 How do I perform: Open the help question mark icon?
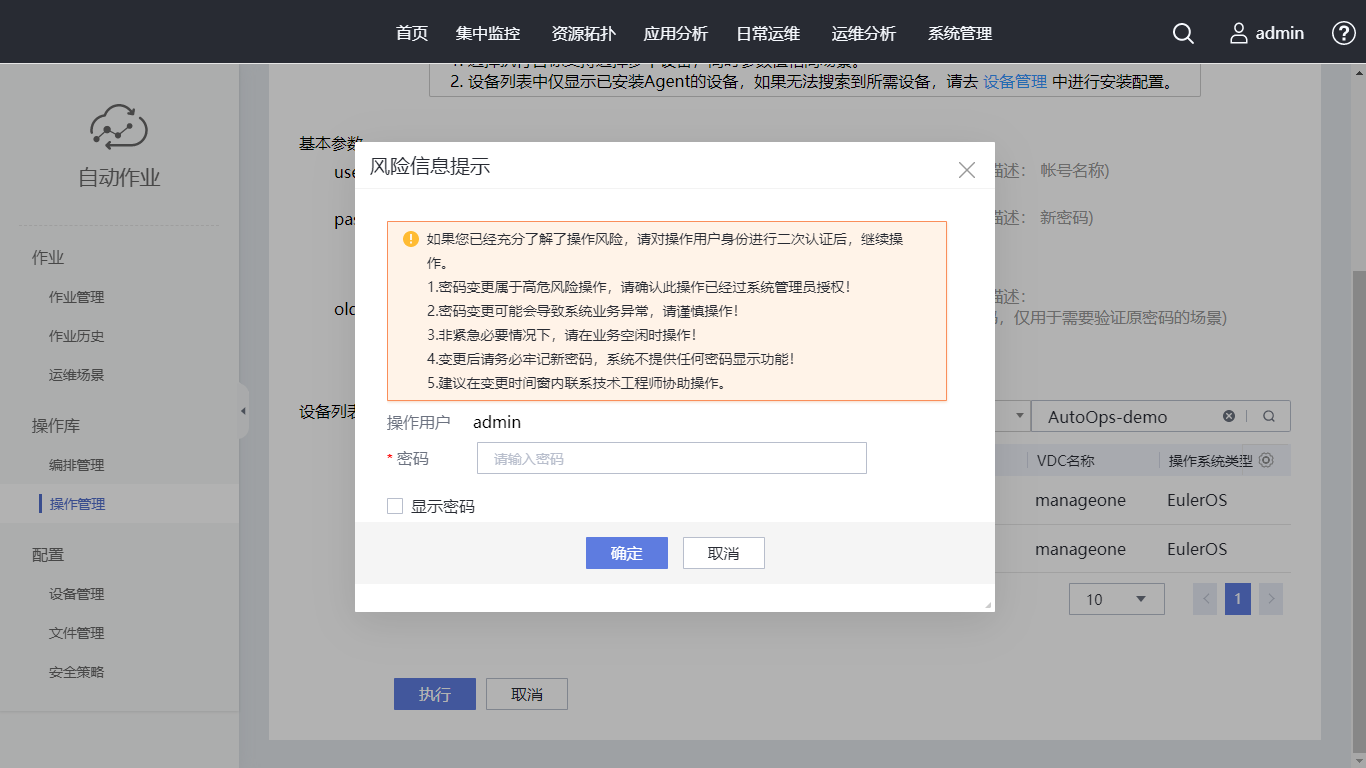pyautogui.click(x=1344, y=33)
